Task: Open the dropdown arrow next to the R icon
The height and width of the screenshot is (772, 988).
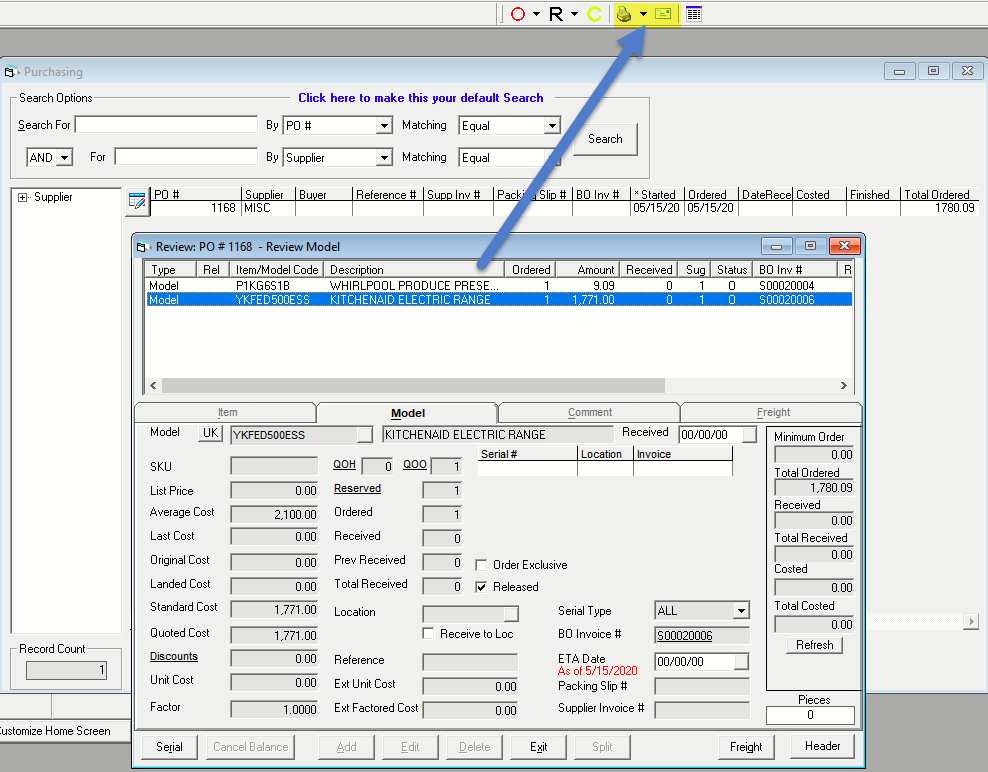Action: (x=574, y=14)
